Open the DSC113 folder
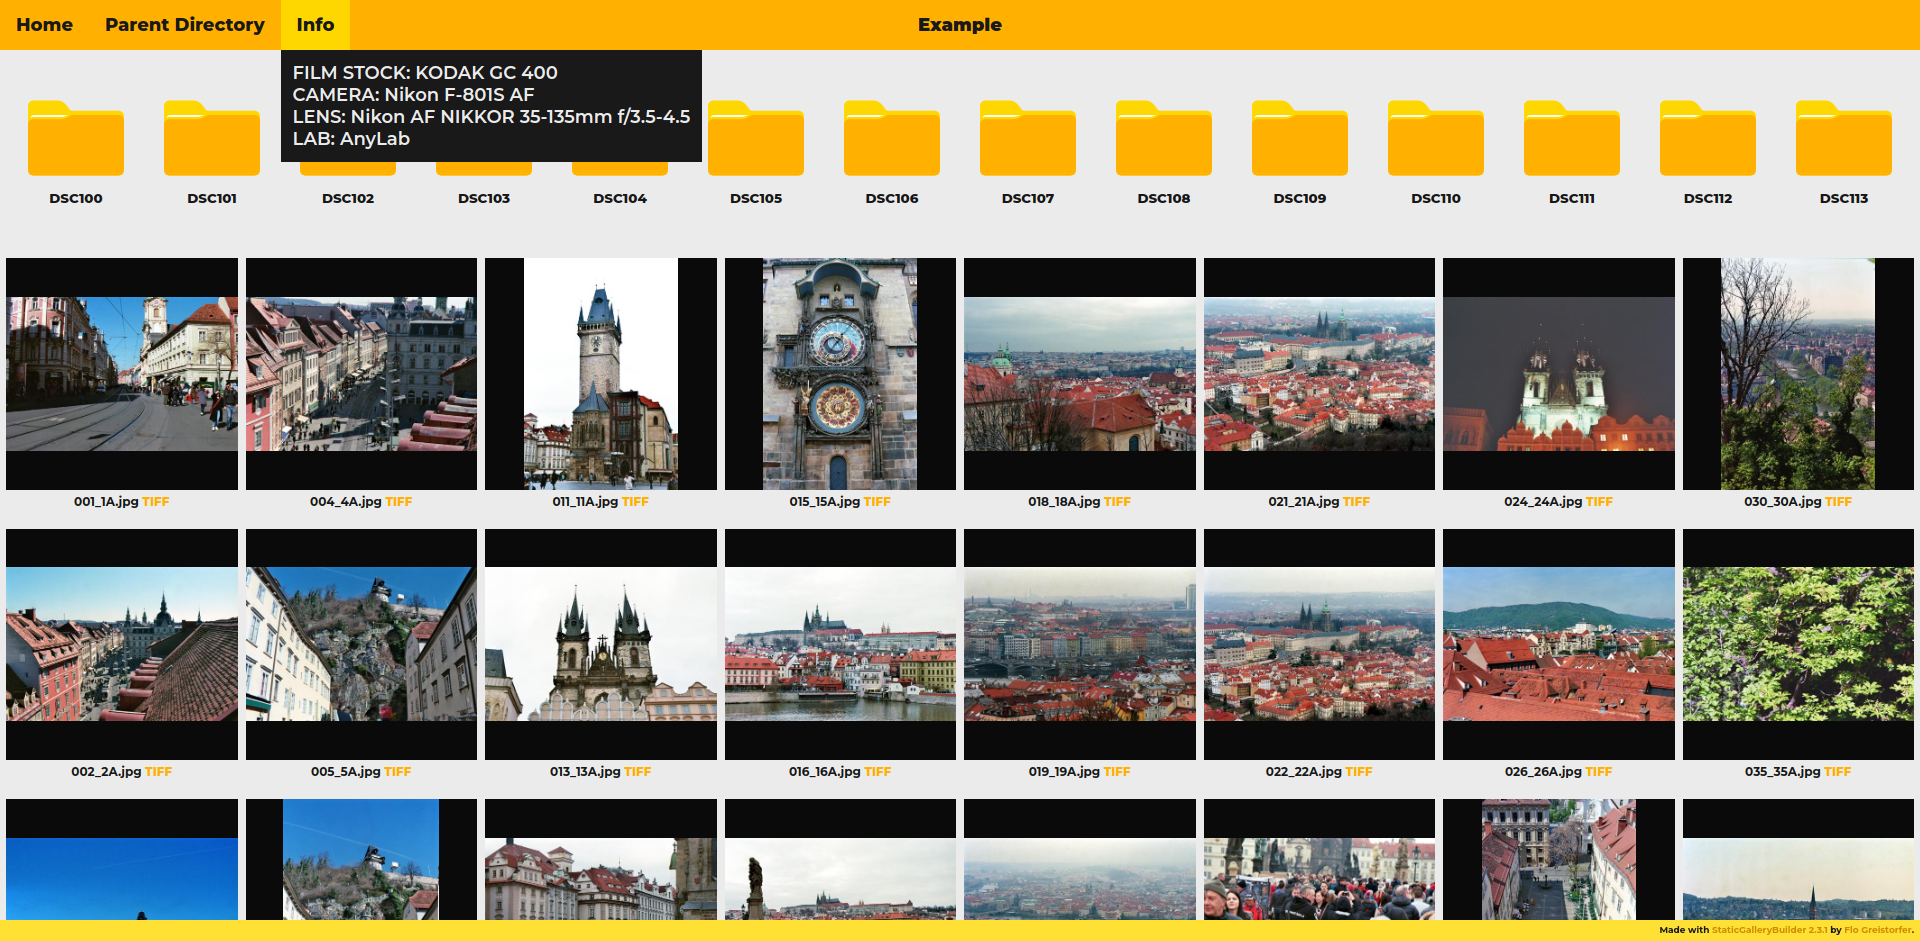The height and width of the screenshot is (941, 1920). click(x=1844, y=139)
